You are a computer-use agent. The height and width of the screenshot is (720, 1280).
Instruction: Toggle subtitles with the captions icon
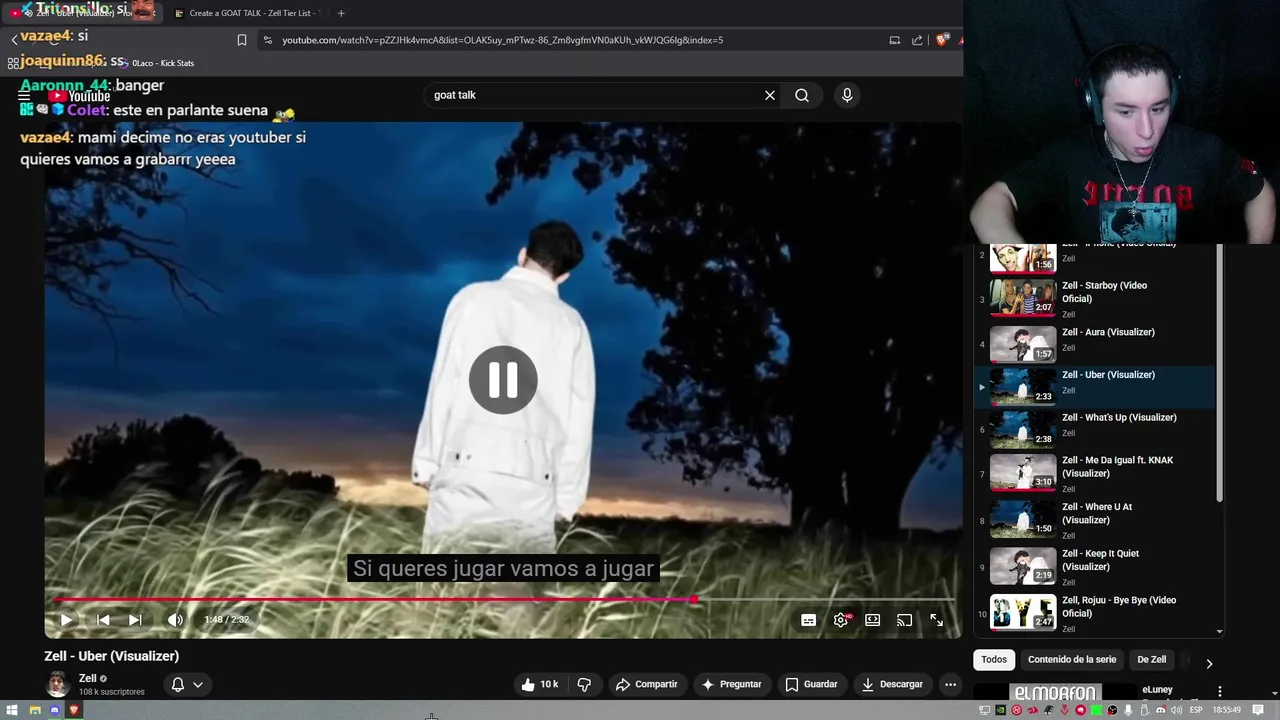tap(808, 620)
